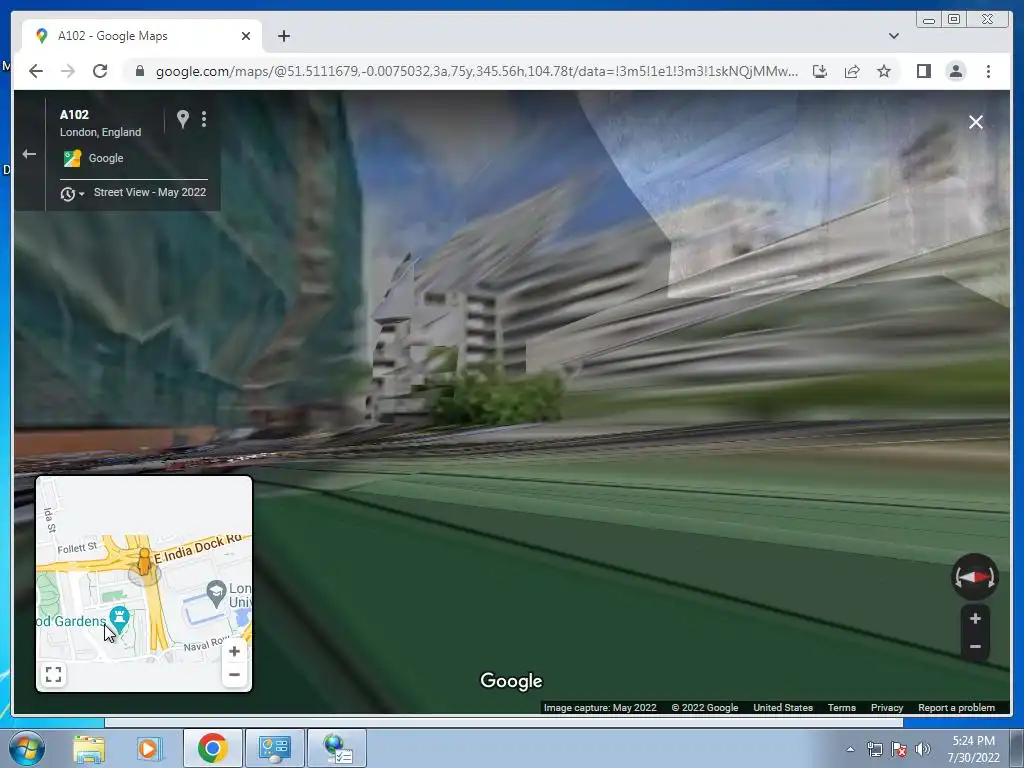Open the Privacy link
The height and width of the screenshot is (768, 1024).
[x=886, y=707]
